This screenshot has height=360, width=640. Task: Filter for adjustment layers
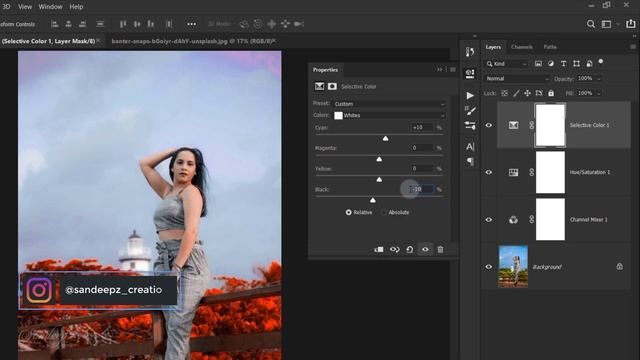pos(551,64)
